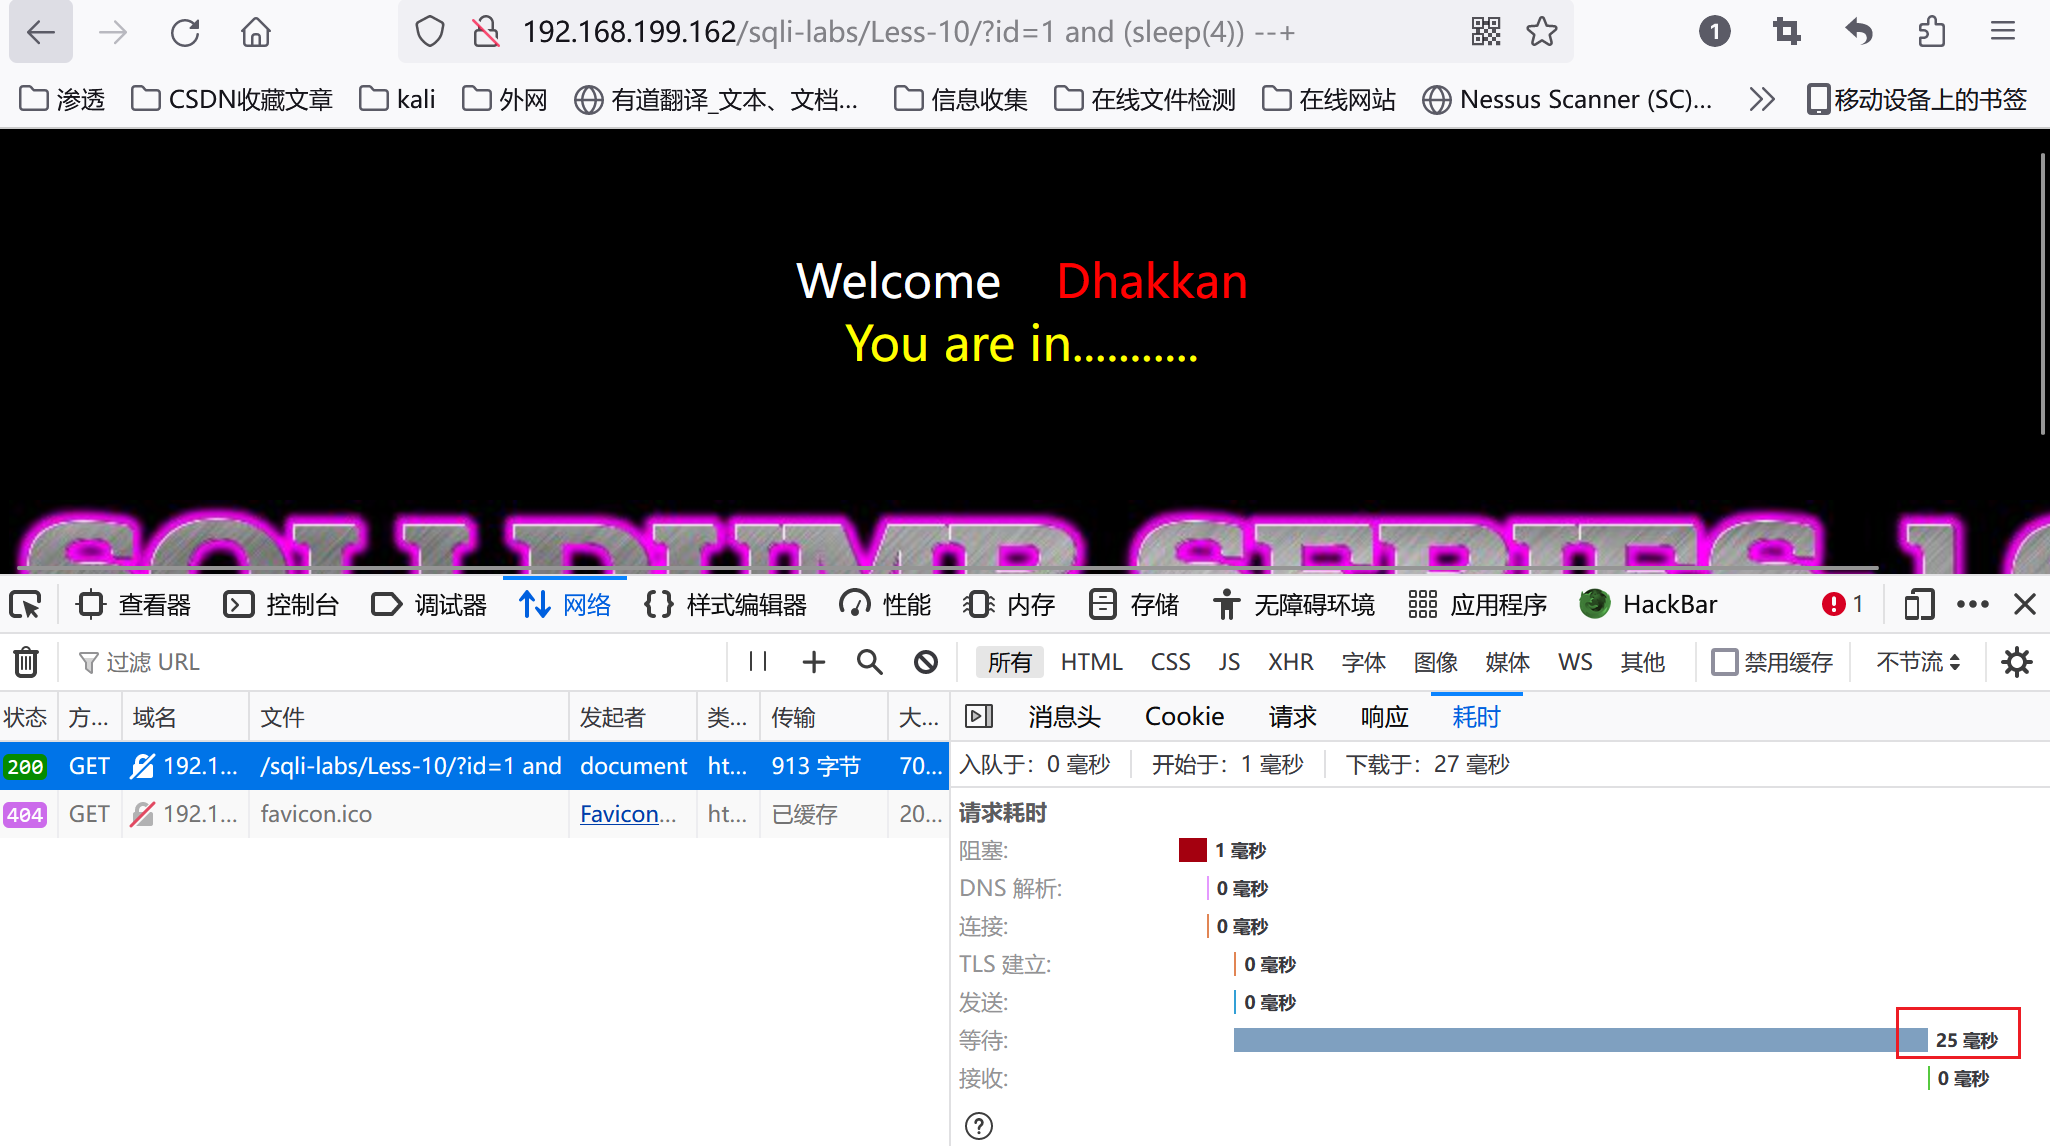Screen dimensions: 2050x1146
Task: Open the 存储 storage tab
Action: 1133,604
